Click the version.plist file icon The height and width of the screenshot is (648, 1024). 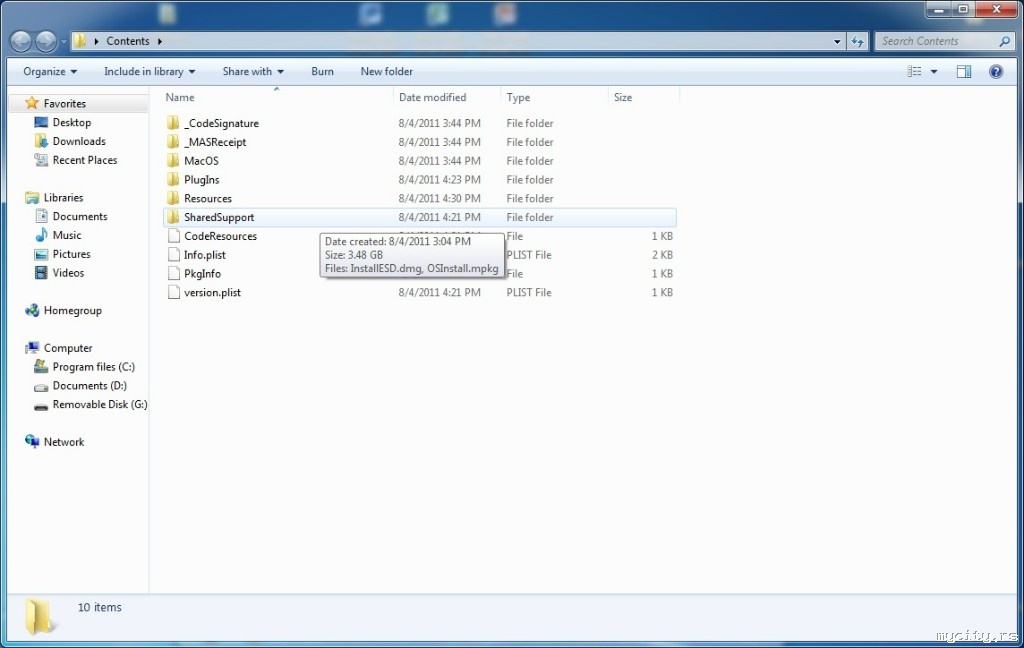pos(174,293)
